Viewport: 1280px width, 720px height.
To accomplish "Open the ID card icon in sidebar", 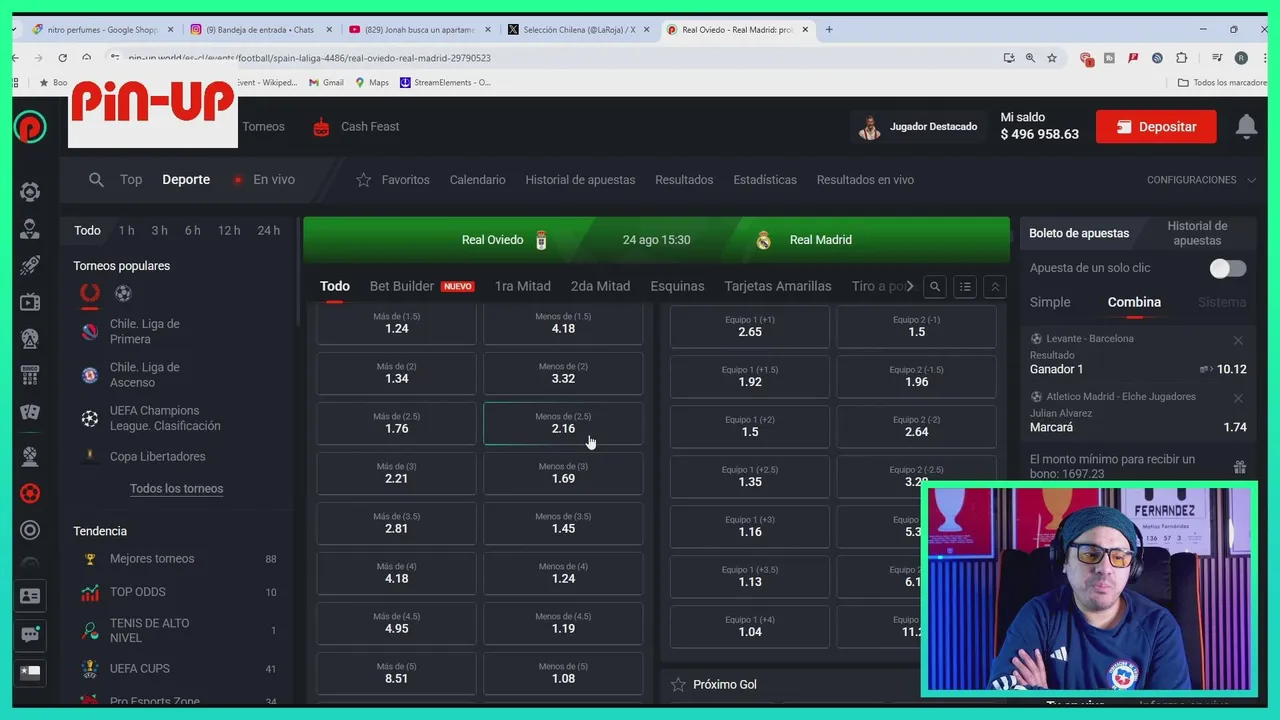I will coord(30,596).
